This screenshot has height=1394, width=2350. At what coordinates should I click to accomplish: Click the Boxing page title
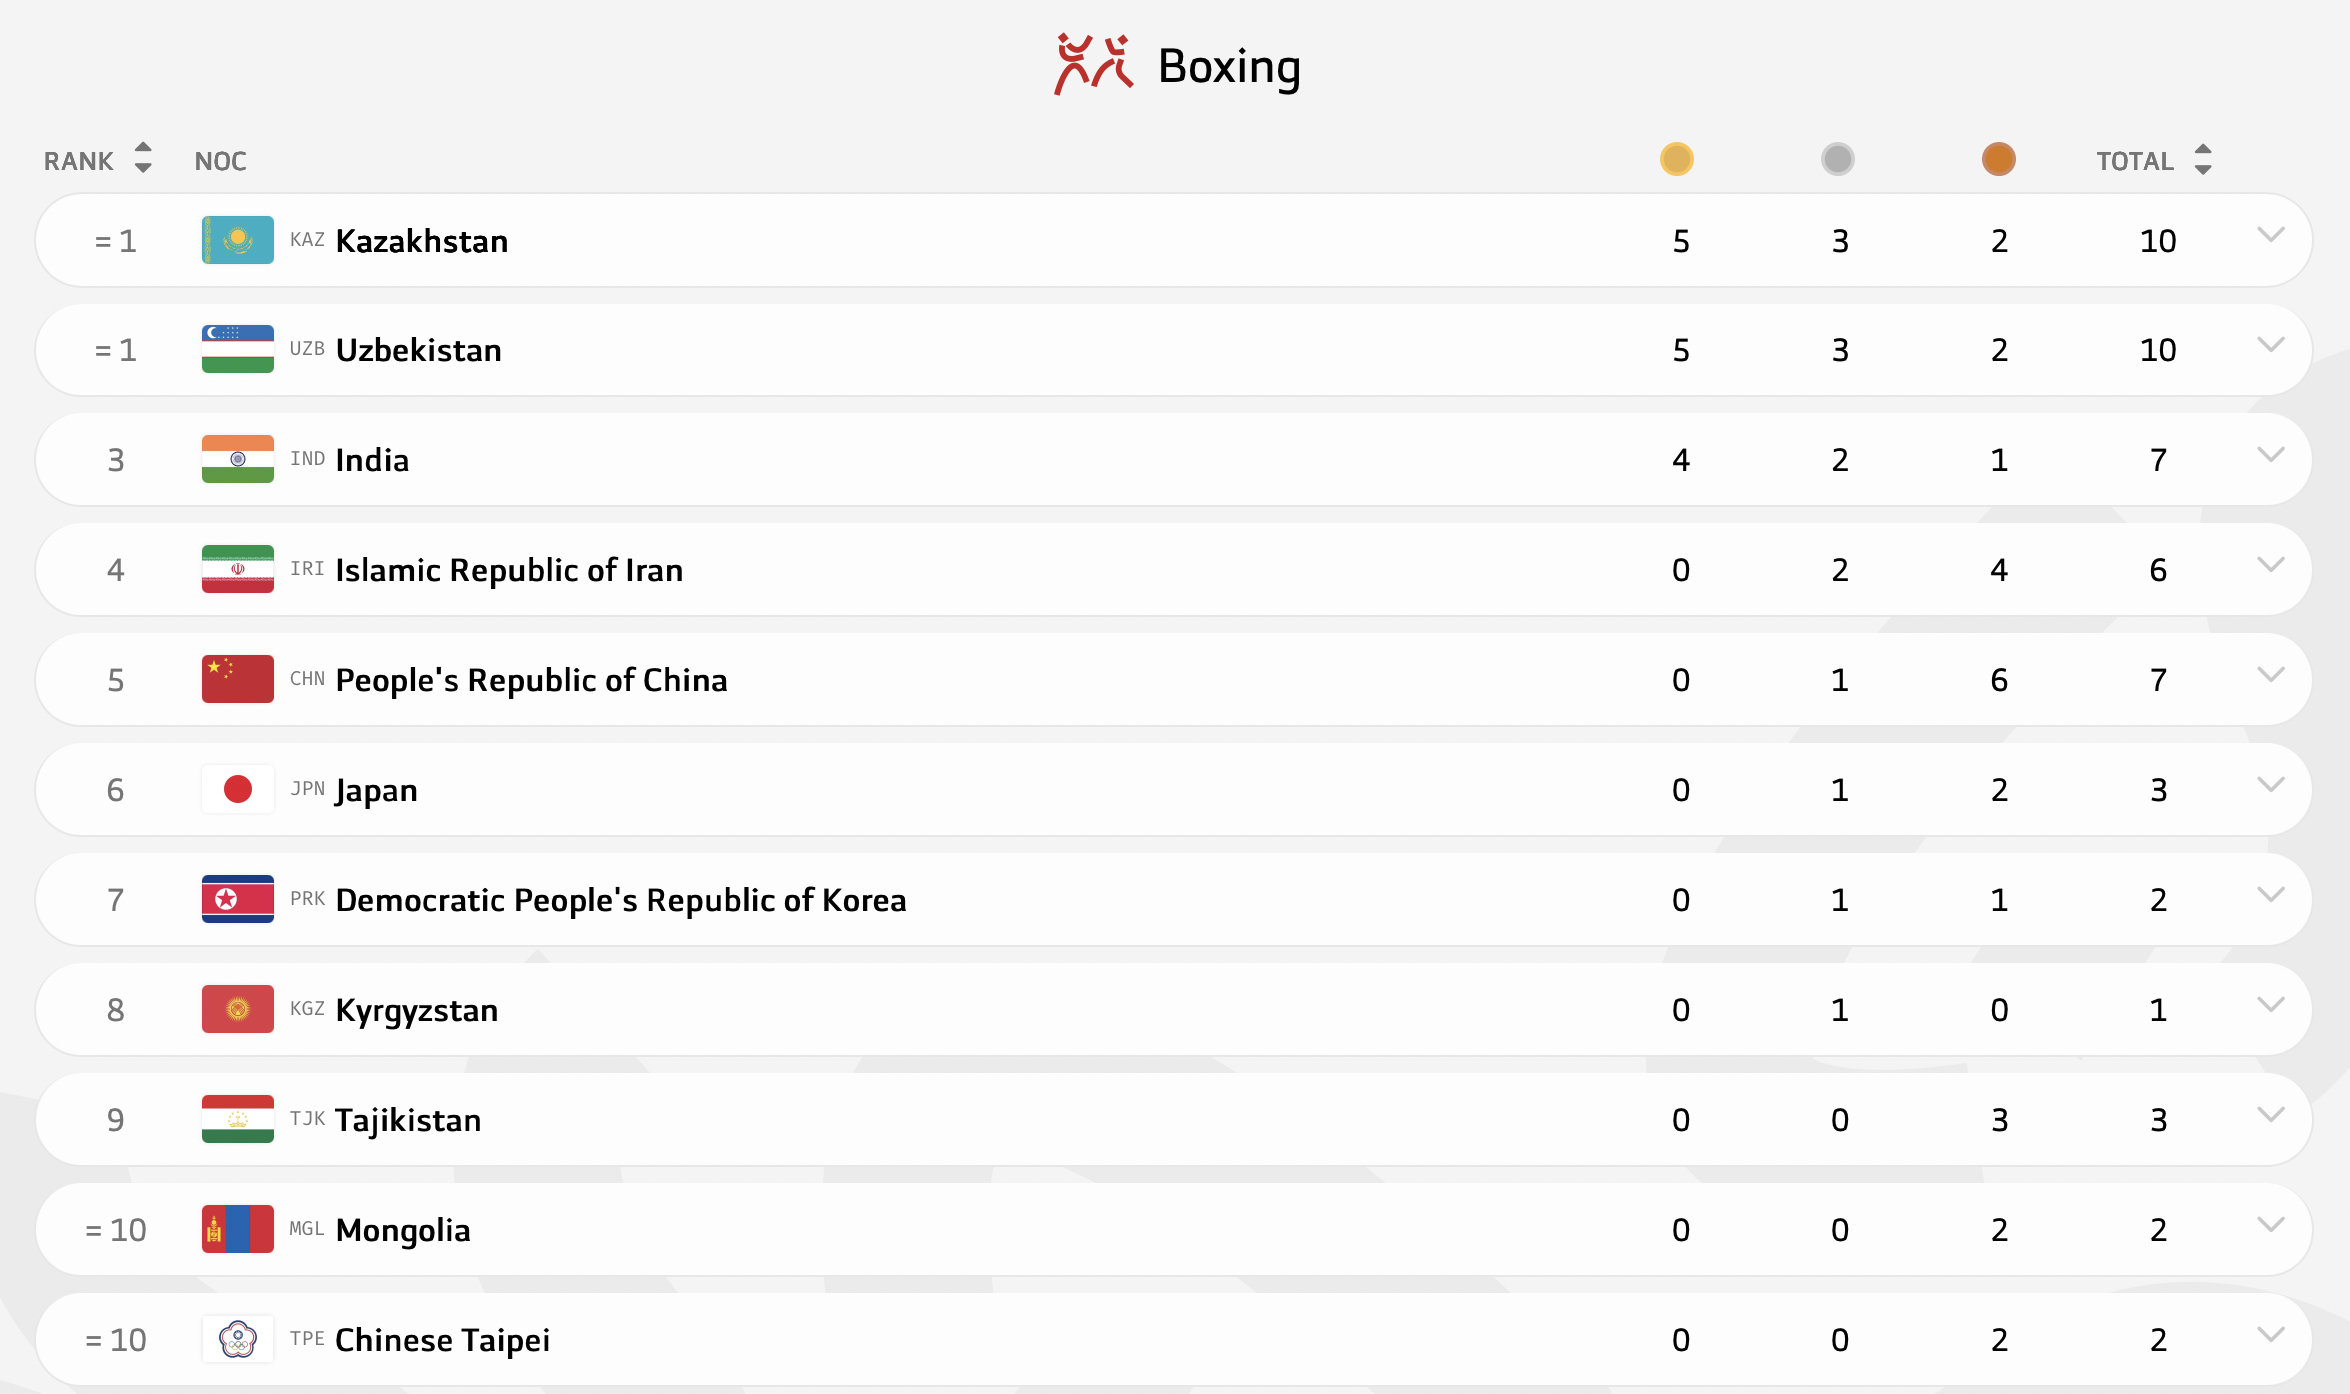(x=1229, y=67)
